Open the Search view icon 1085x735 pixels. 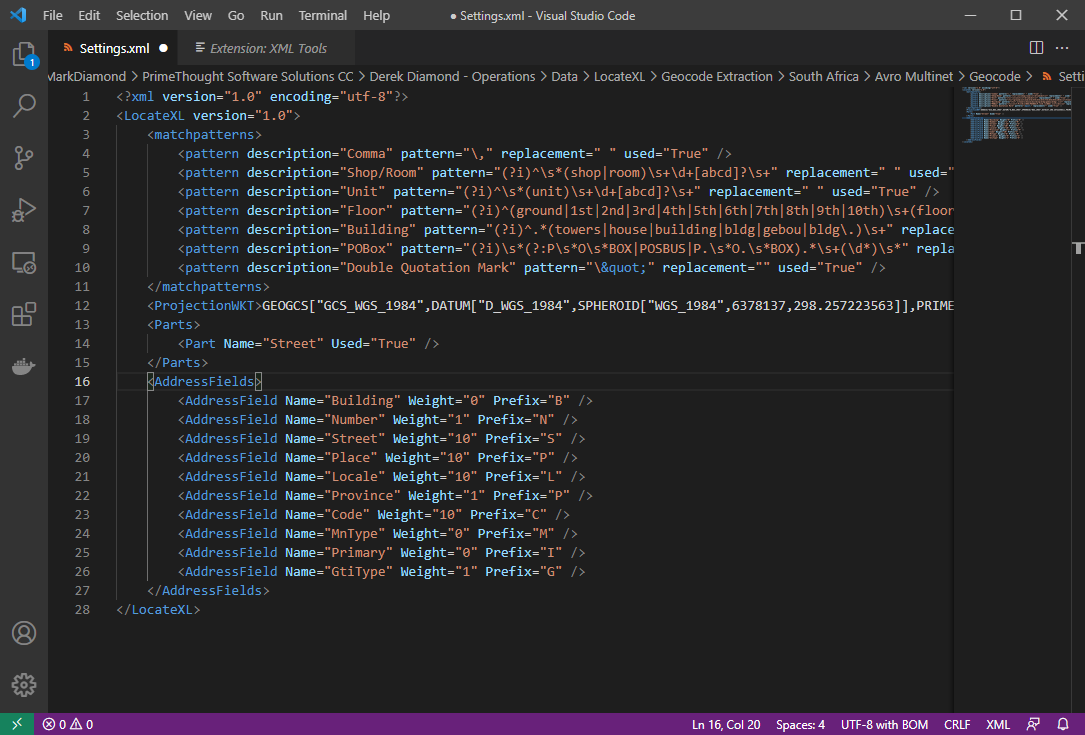click(24, 106)
